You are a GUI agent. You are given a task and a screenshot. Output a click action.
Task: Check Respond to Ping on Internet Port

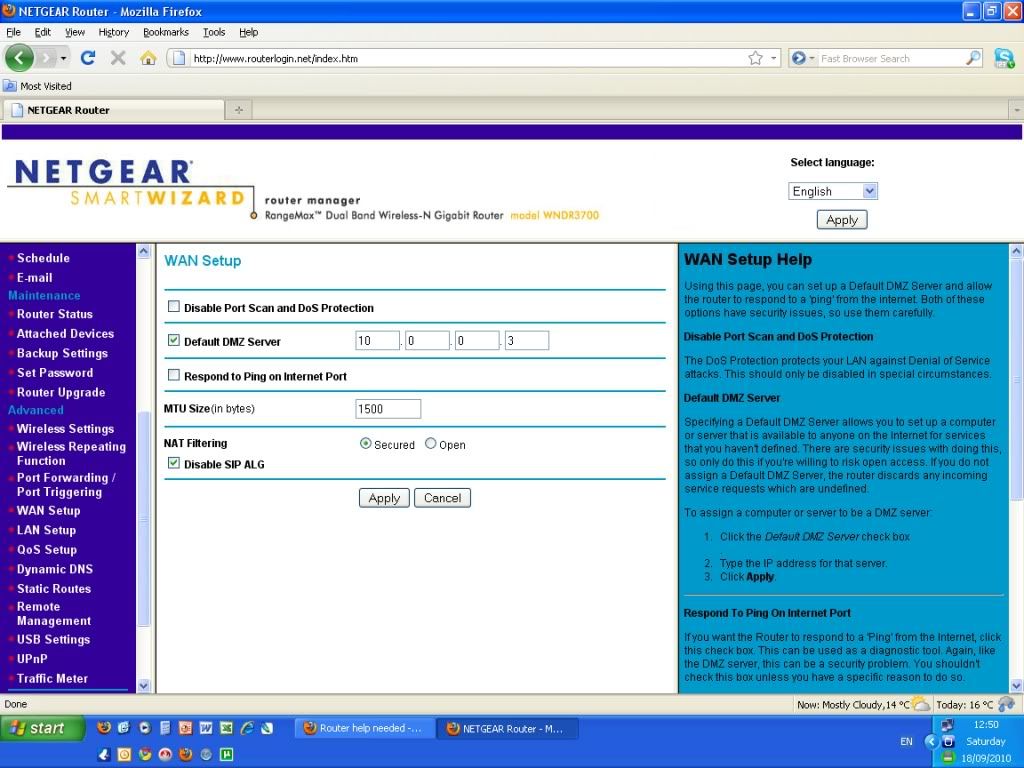174,375
